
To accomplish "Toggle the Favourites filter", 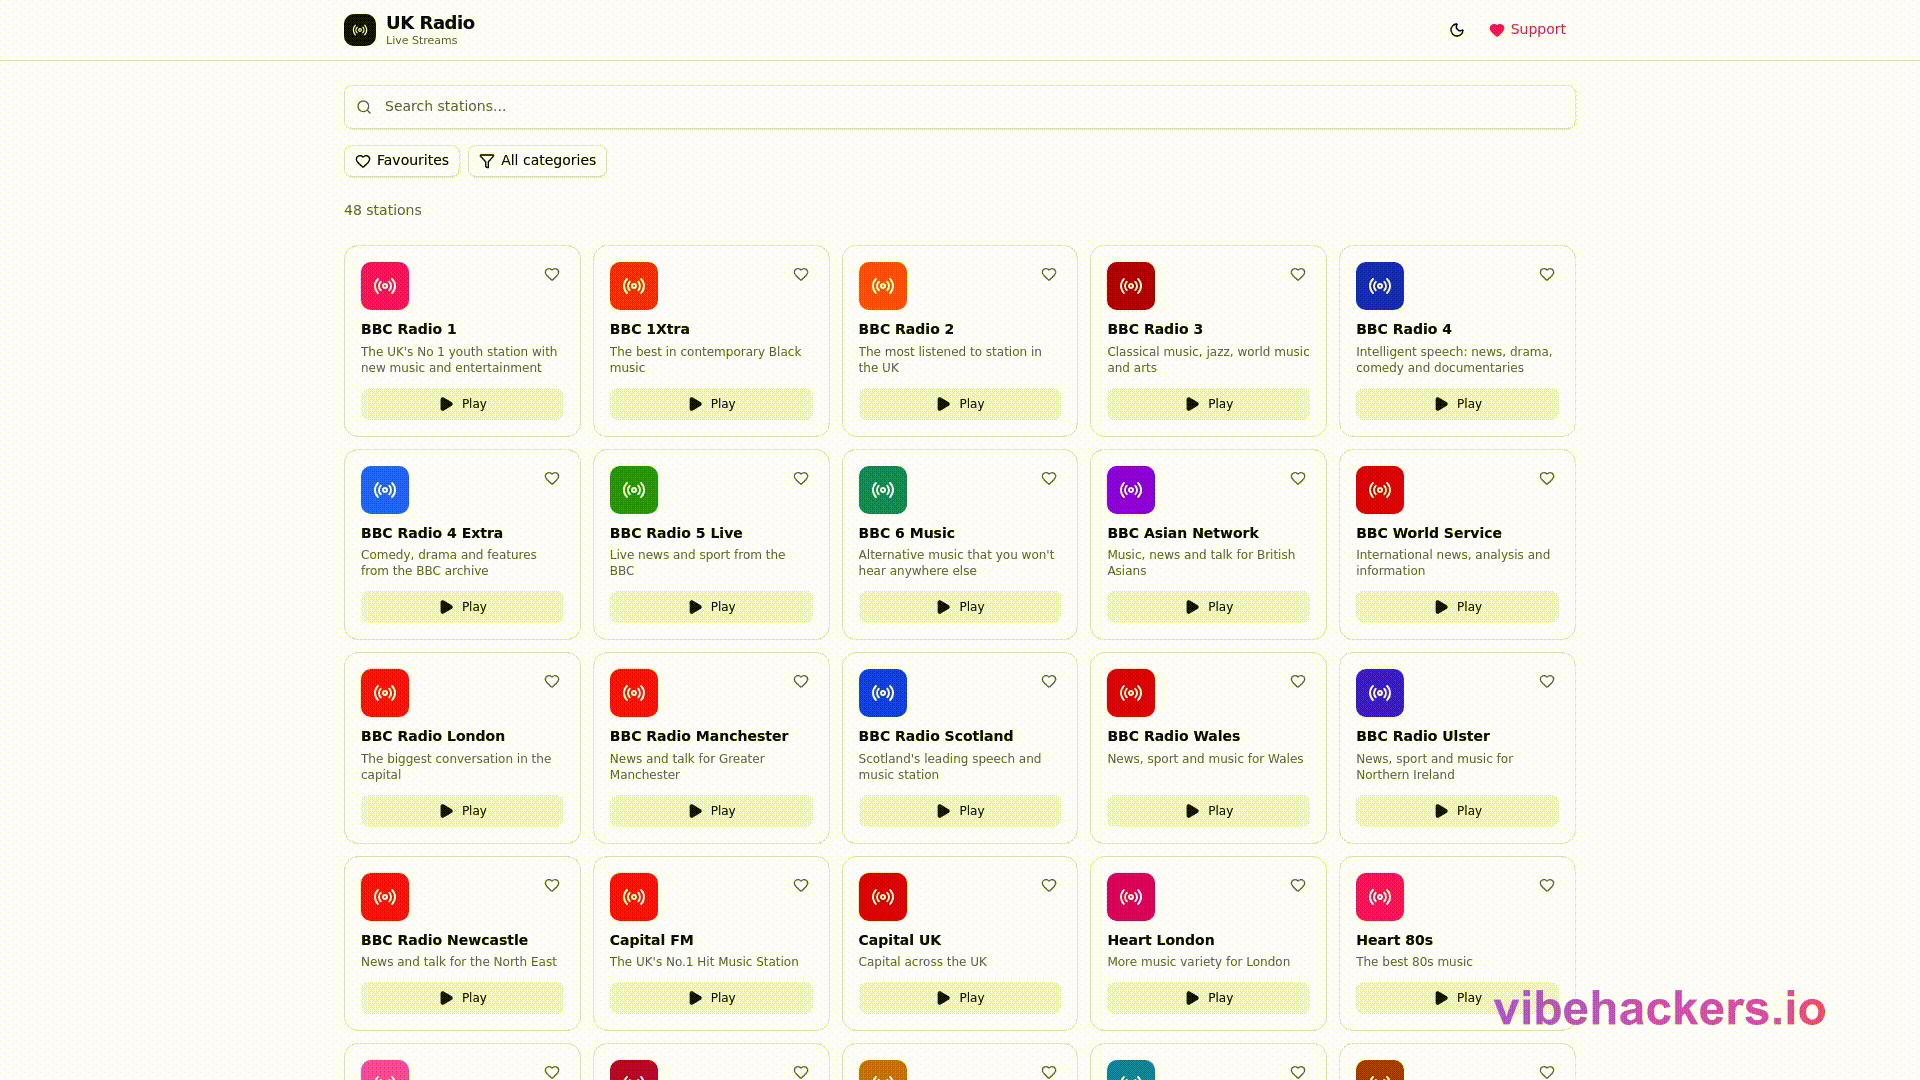I will pyautogui.click(x=402, y=161).
